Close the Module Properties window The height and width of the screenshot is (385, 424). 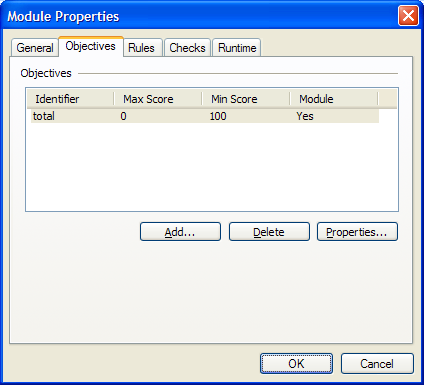tap(408, 16)
